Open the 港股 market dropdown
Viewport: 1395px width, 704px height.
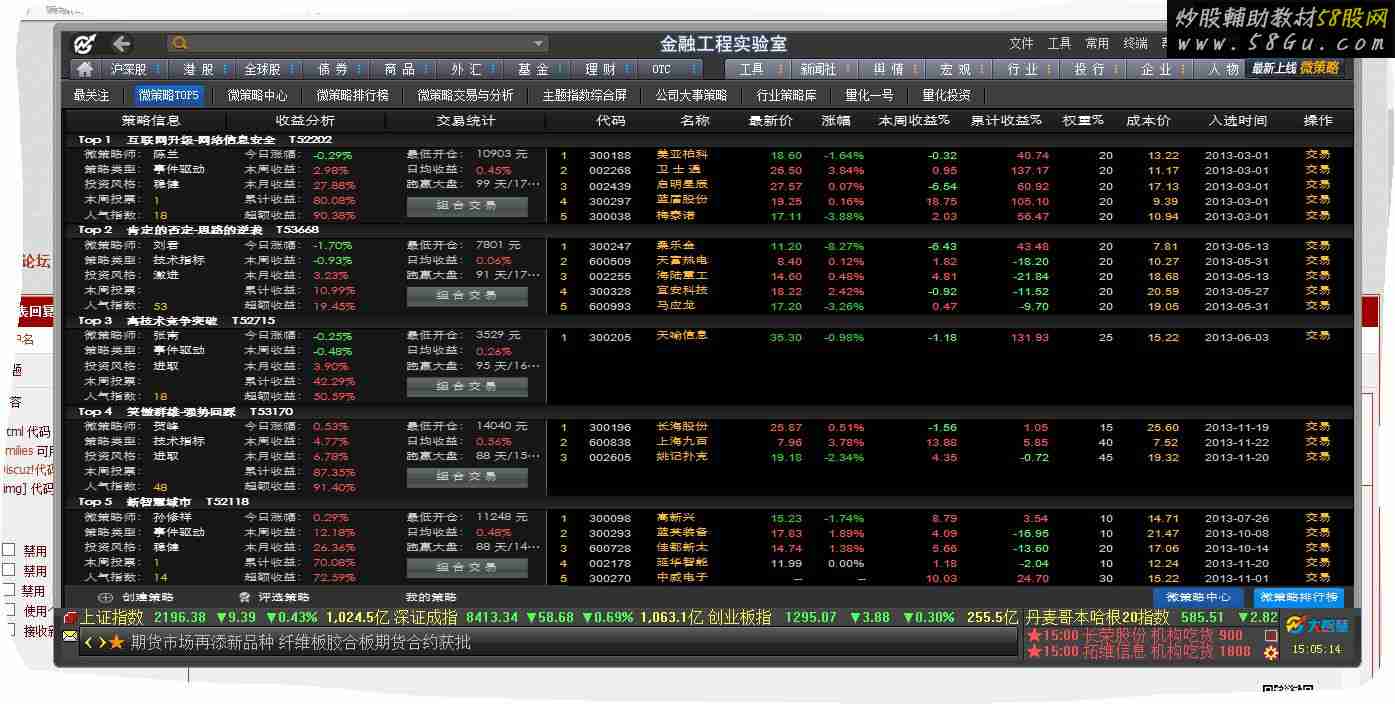[x=226, y=69]
